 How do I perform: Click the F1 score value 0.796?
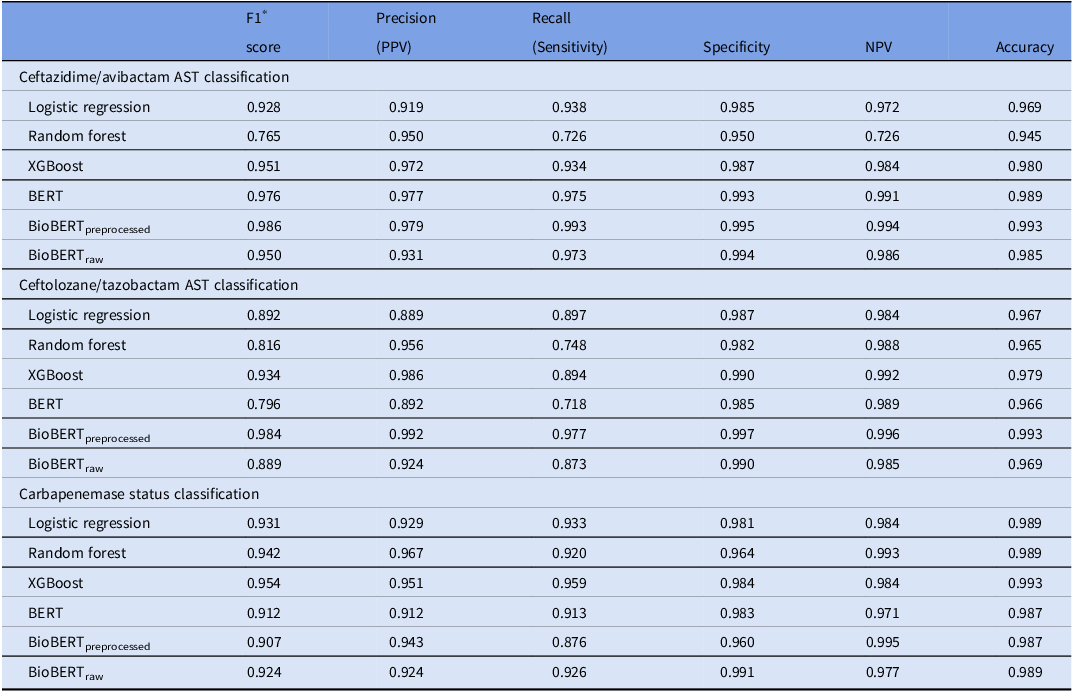[x=264, y=404]
